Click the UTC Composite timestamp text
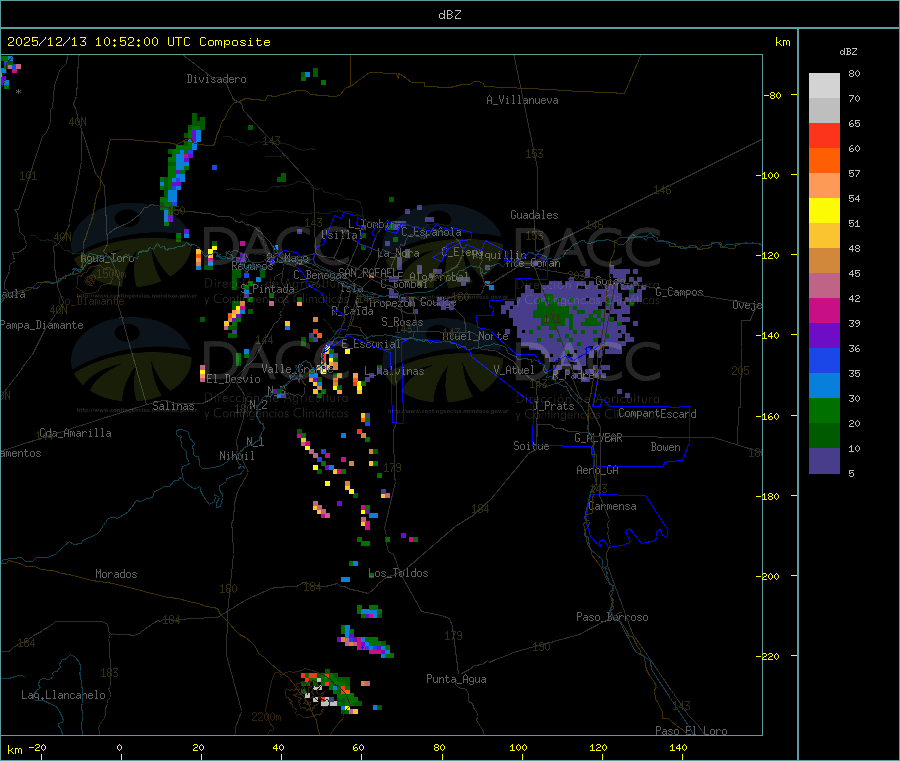This screenshot has width=900, height=761. 139,42
